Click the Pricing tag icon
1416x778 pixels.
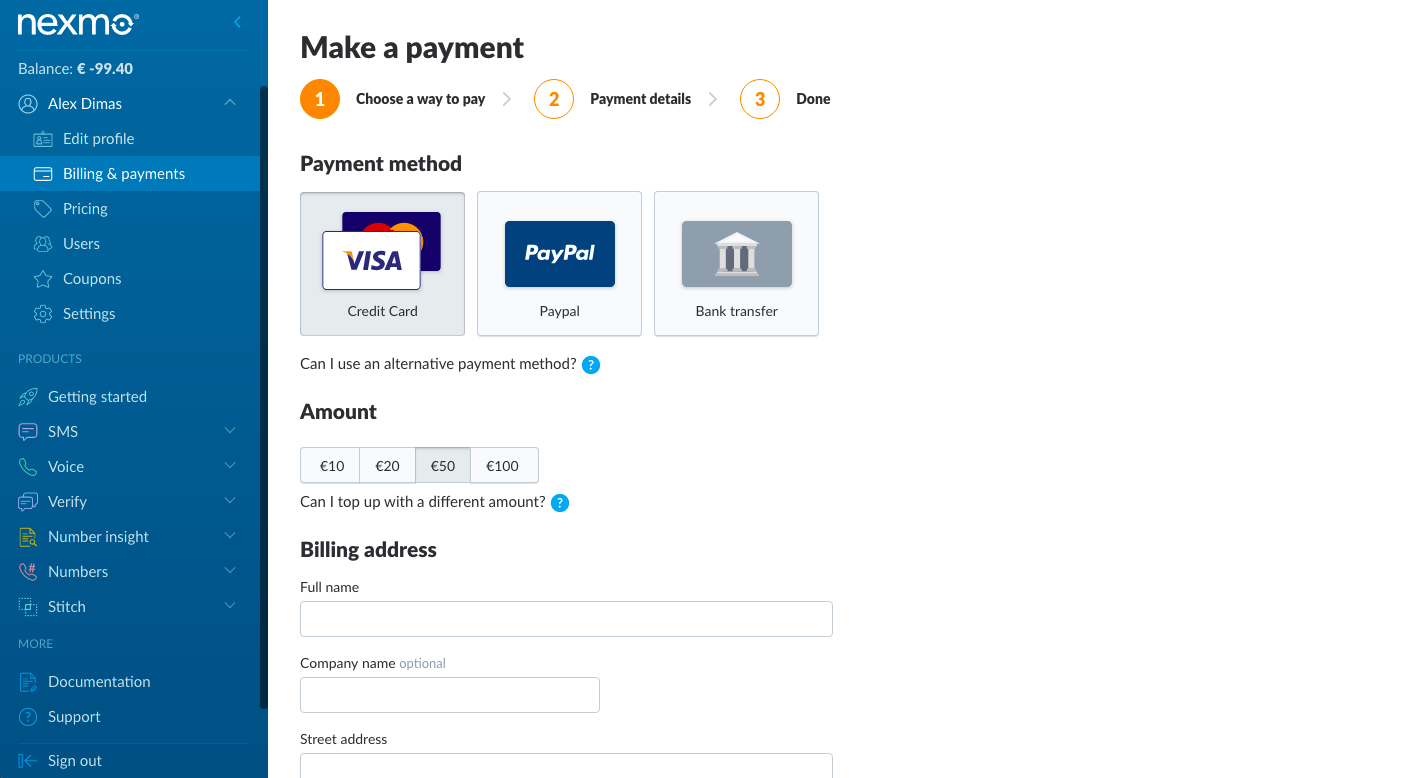(42, 209)
